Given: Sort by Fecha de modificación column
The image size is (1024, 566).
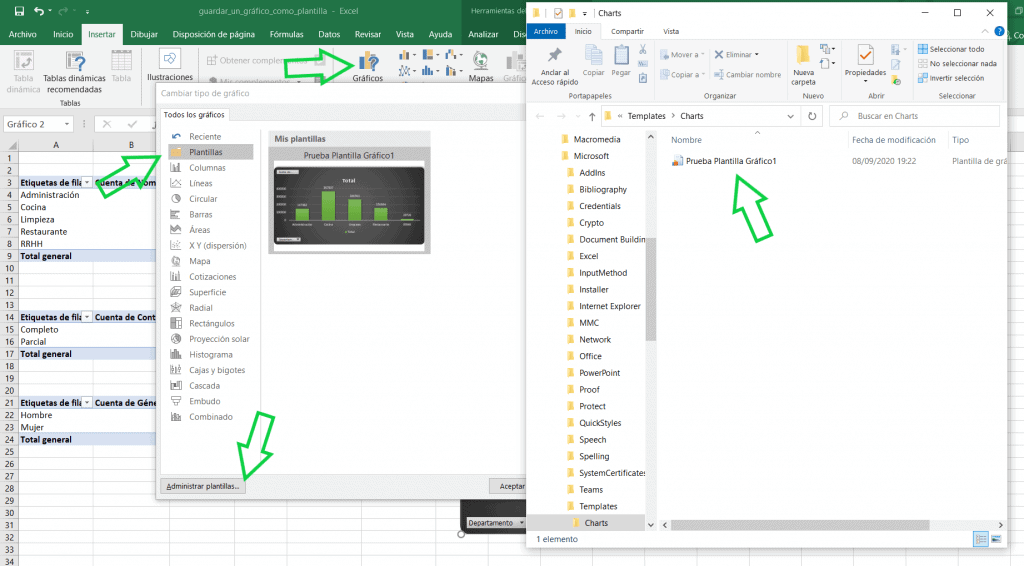Looking at the screenshot, I should [893, 140].
